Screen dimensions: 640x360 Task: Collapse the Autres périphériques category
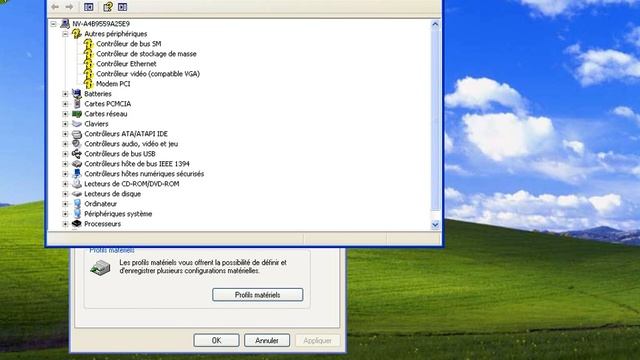65,34
